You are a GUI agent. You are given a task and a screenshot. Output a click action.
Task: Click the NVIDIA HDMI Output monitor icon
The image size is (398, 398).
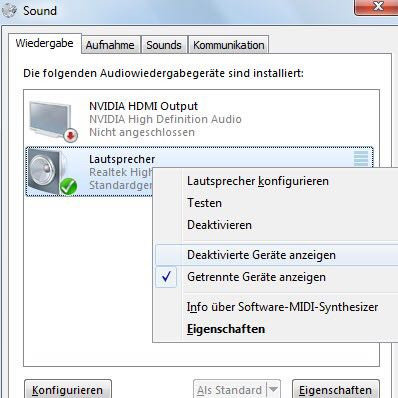click(53, 121)
